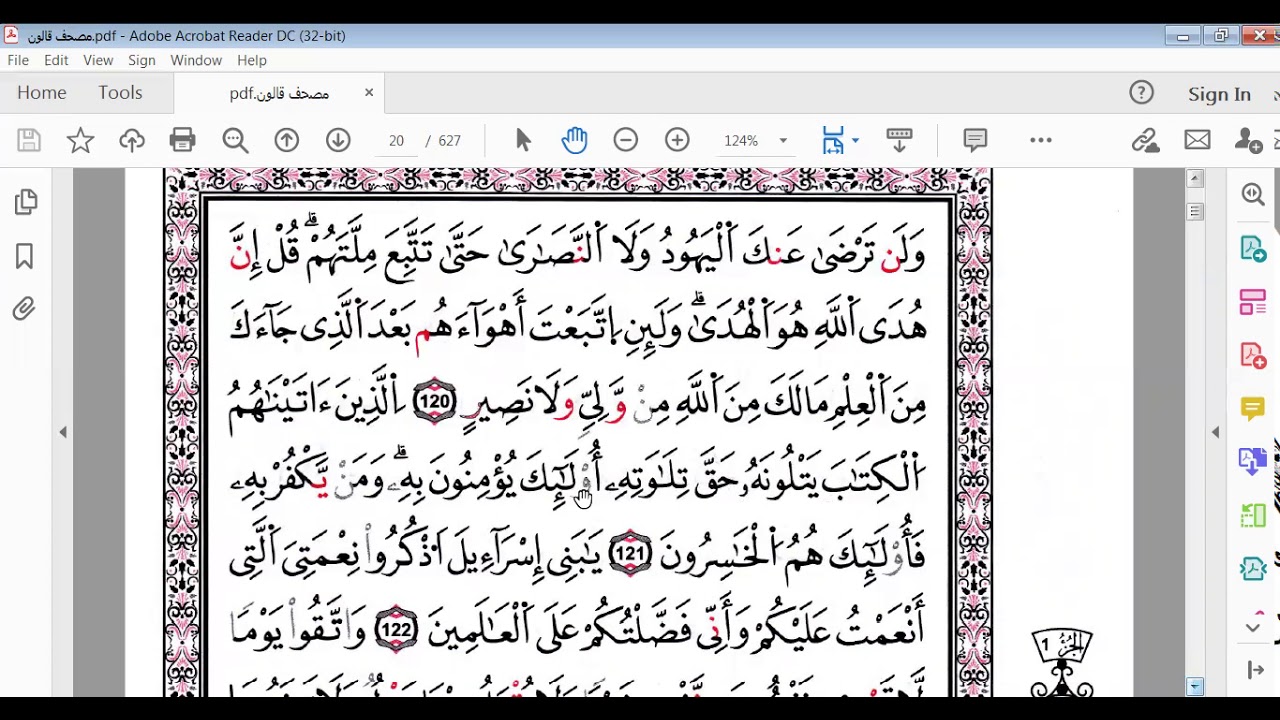Click the Save file icon
The image size is (1280, 720).
pyautogui.click(x=29, y=141)
